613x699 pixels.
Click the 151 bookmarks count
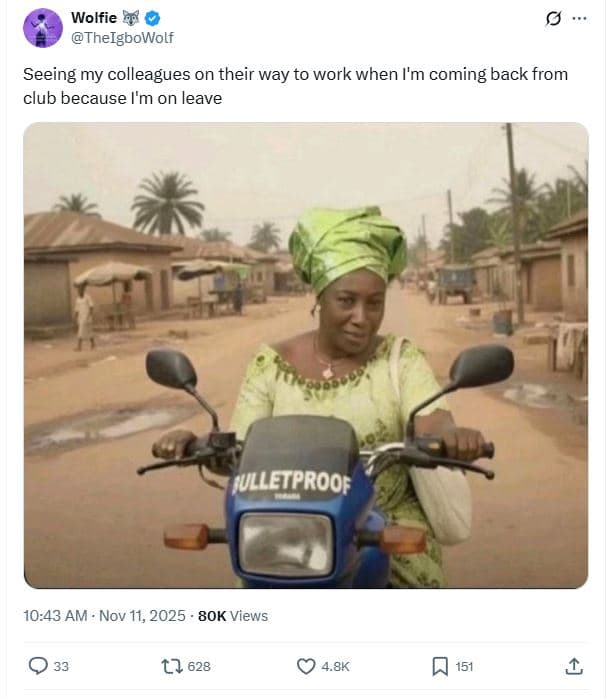pyautogui.click(x=465, y=667)
